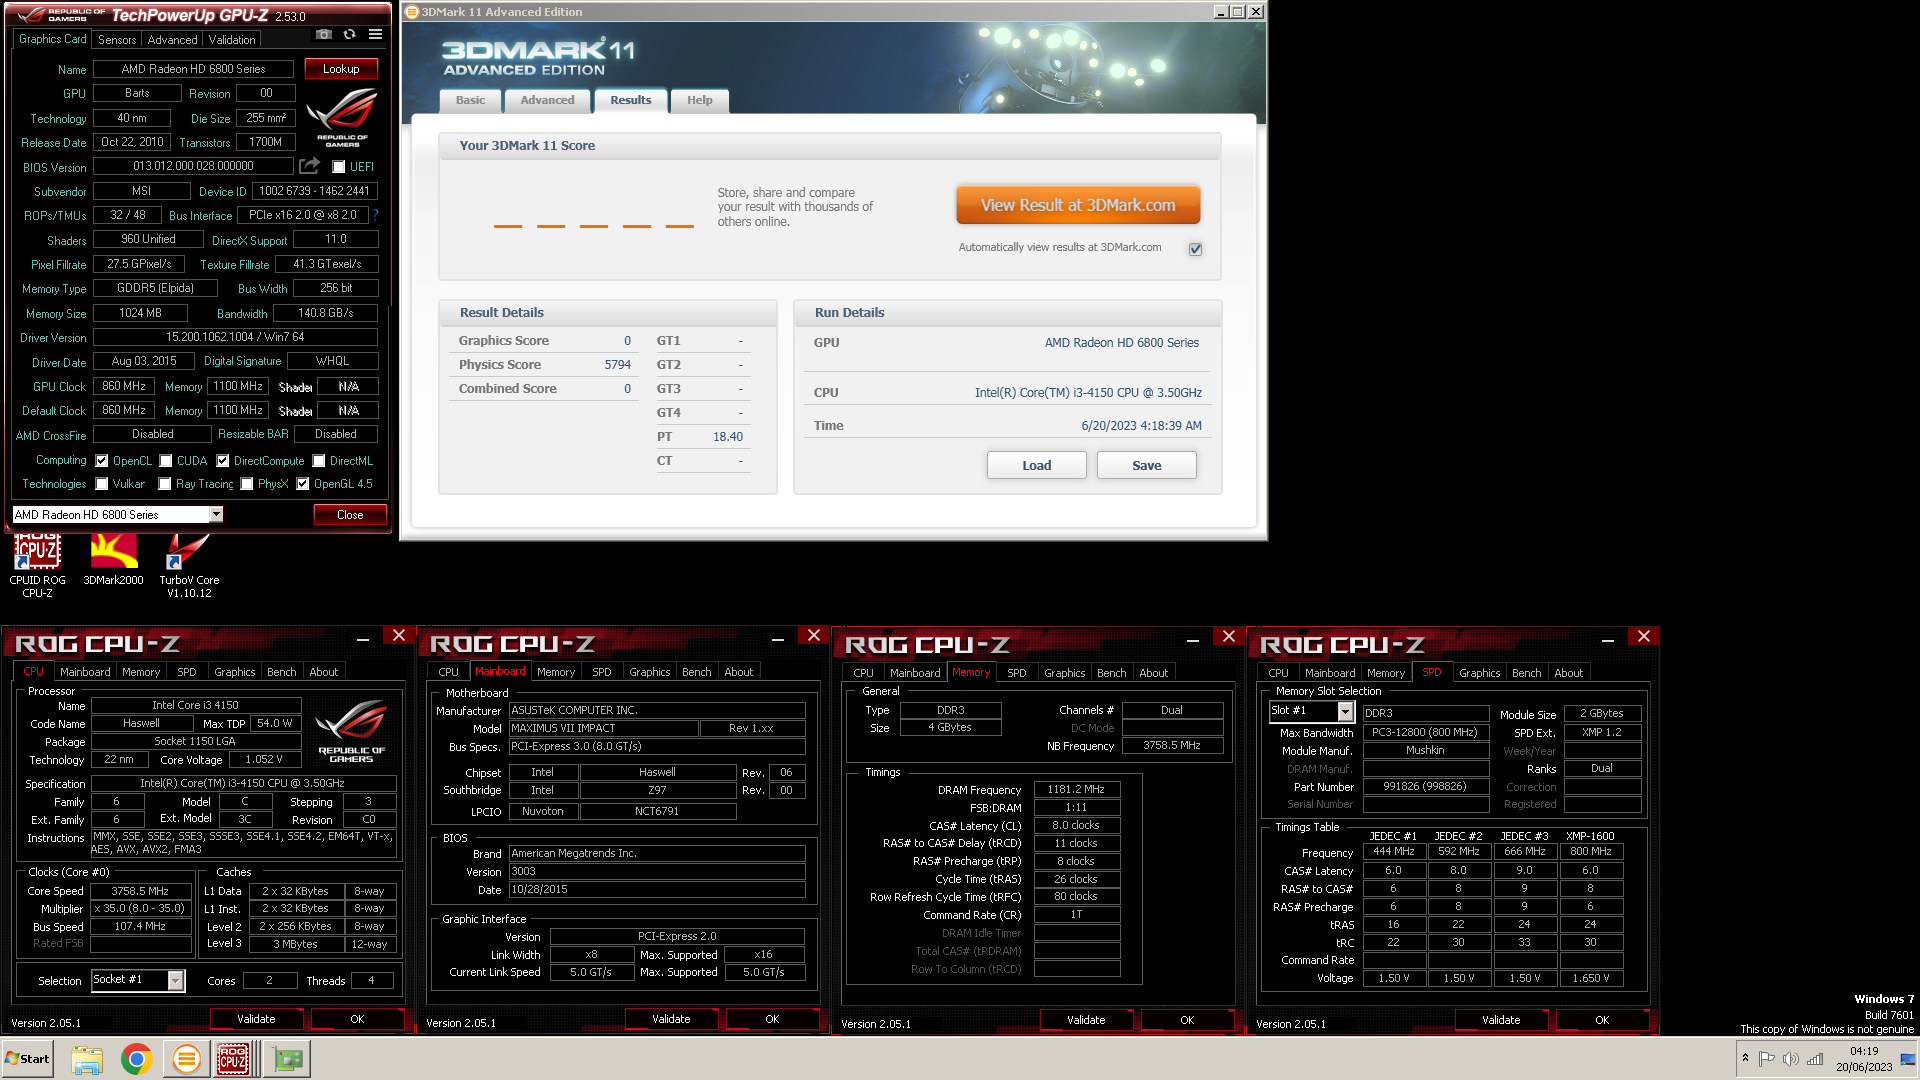The width and height of the screenshot is (1920, 1080).
Task: Toggle the PhysX checkbox
Action: coord(247,484)
